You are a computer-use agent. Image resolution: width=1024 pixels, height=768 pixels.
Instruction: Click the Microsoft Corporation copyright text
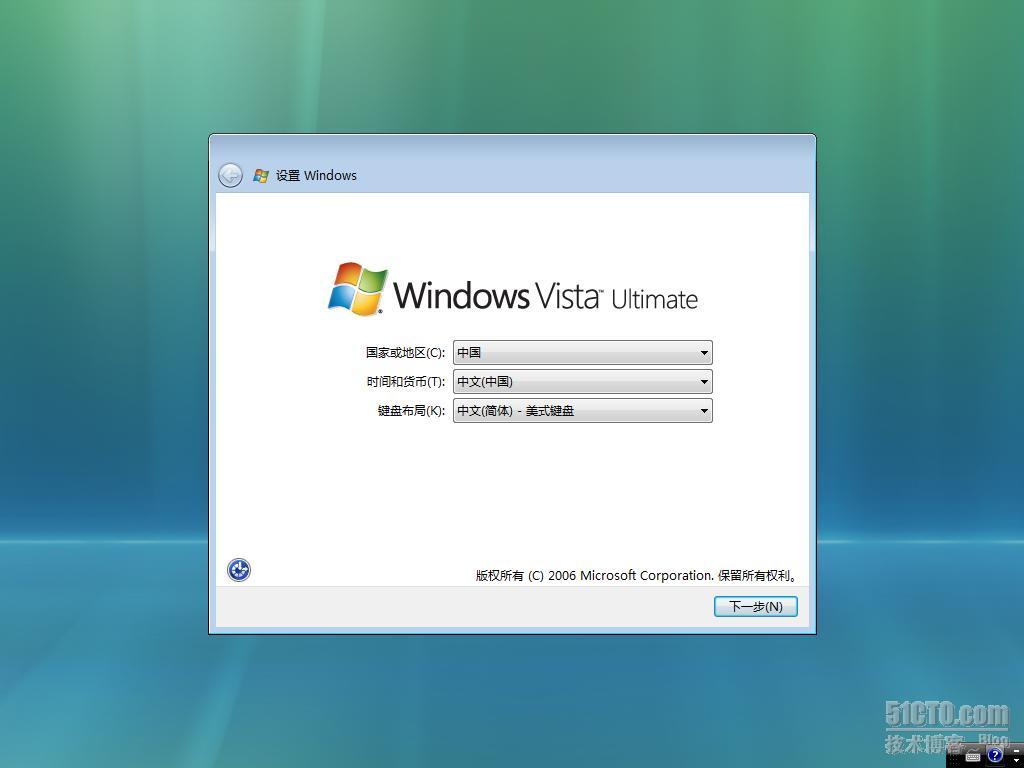pyautogui.click(x=636, y=575)
